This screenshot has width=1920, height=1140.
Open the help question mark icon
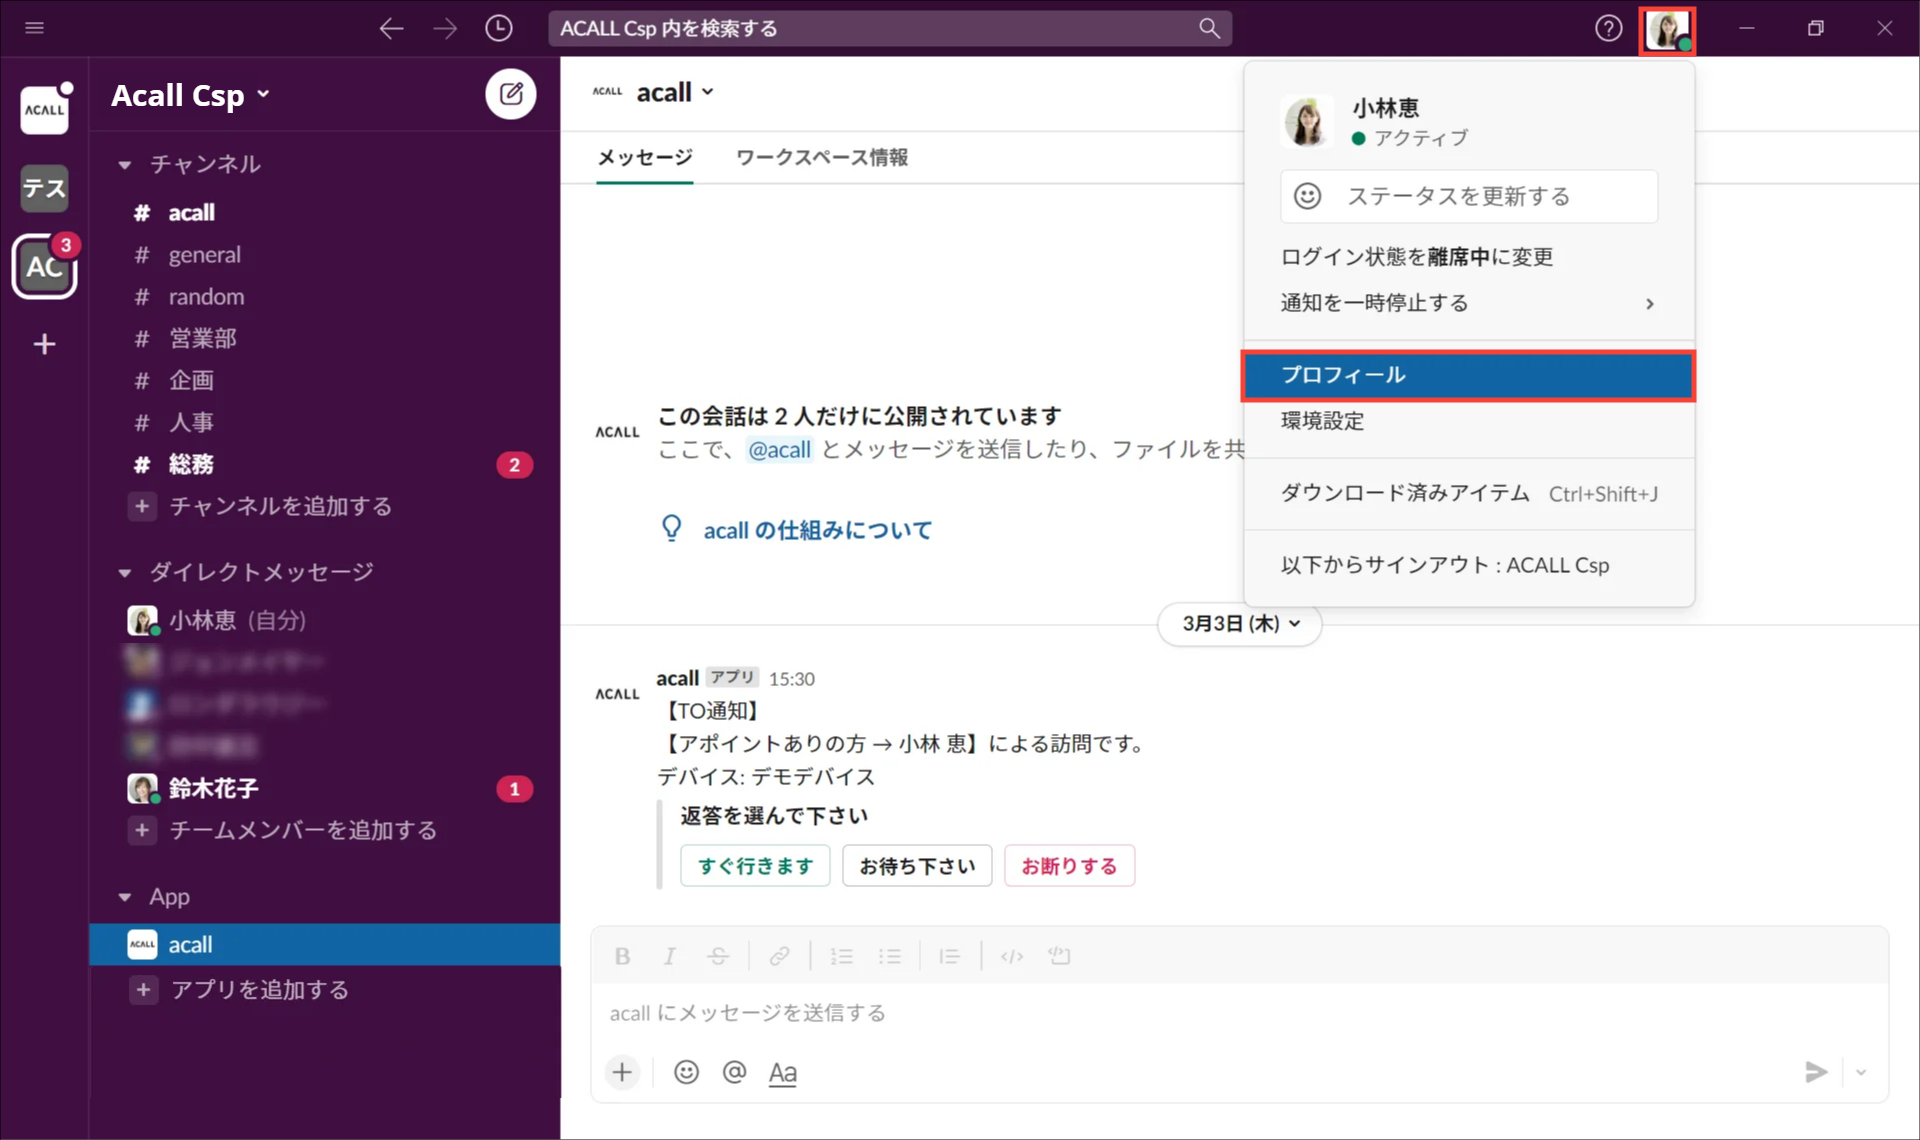coord(1608,28)
